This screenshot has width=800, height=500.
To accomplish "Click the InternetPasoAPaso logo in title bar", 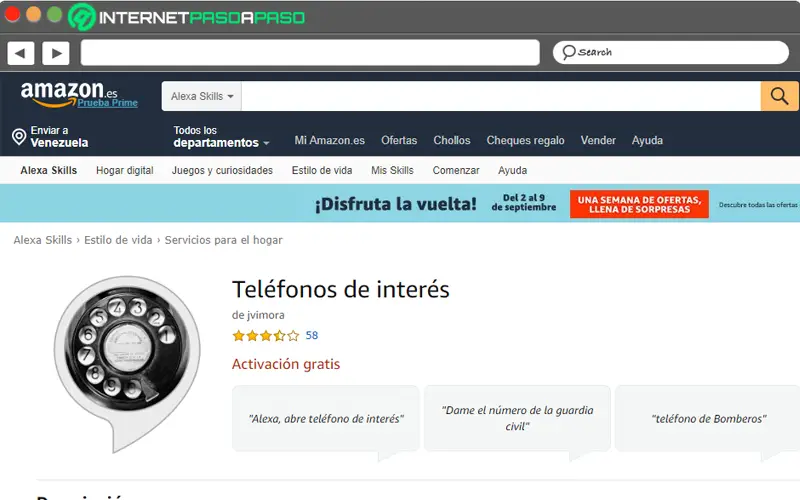I will click(x=187, y=17).
